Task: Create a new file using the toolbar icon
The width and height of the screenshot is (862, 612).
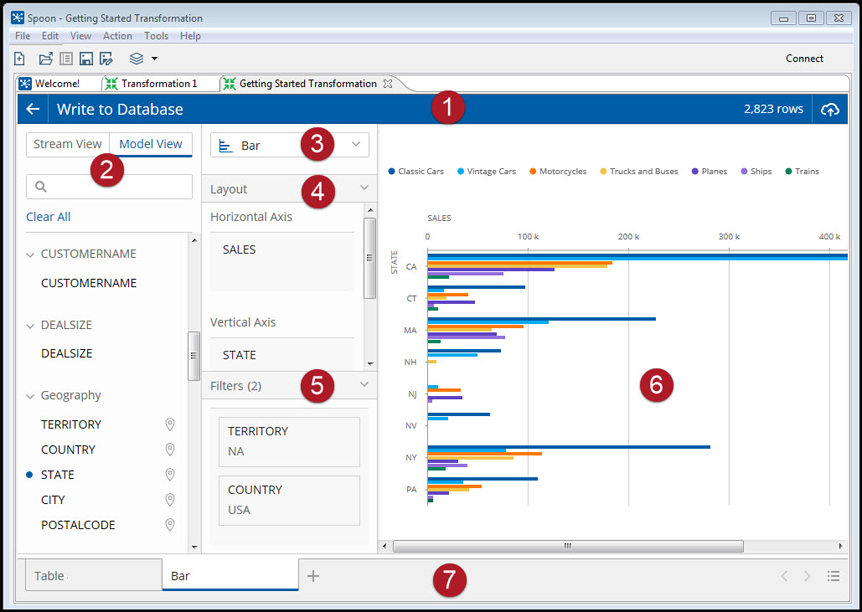Action: (19, 58)
